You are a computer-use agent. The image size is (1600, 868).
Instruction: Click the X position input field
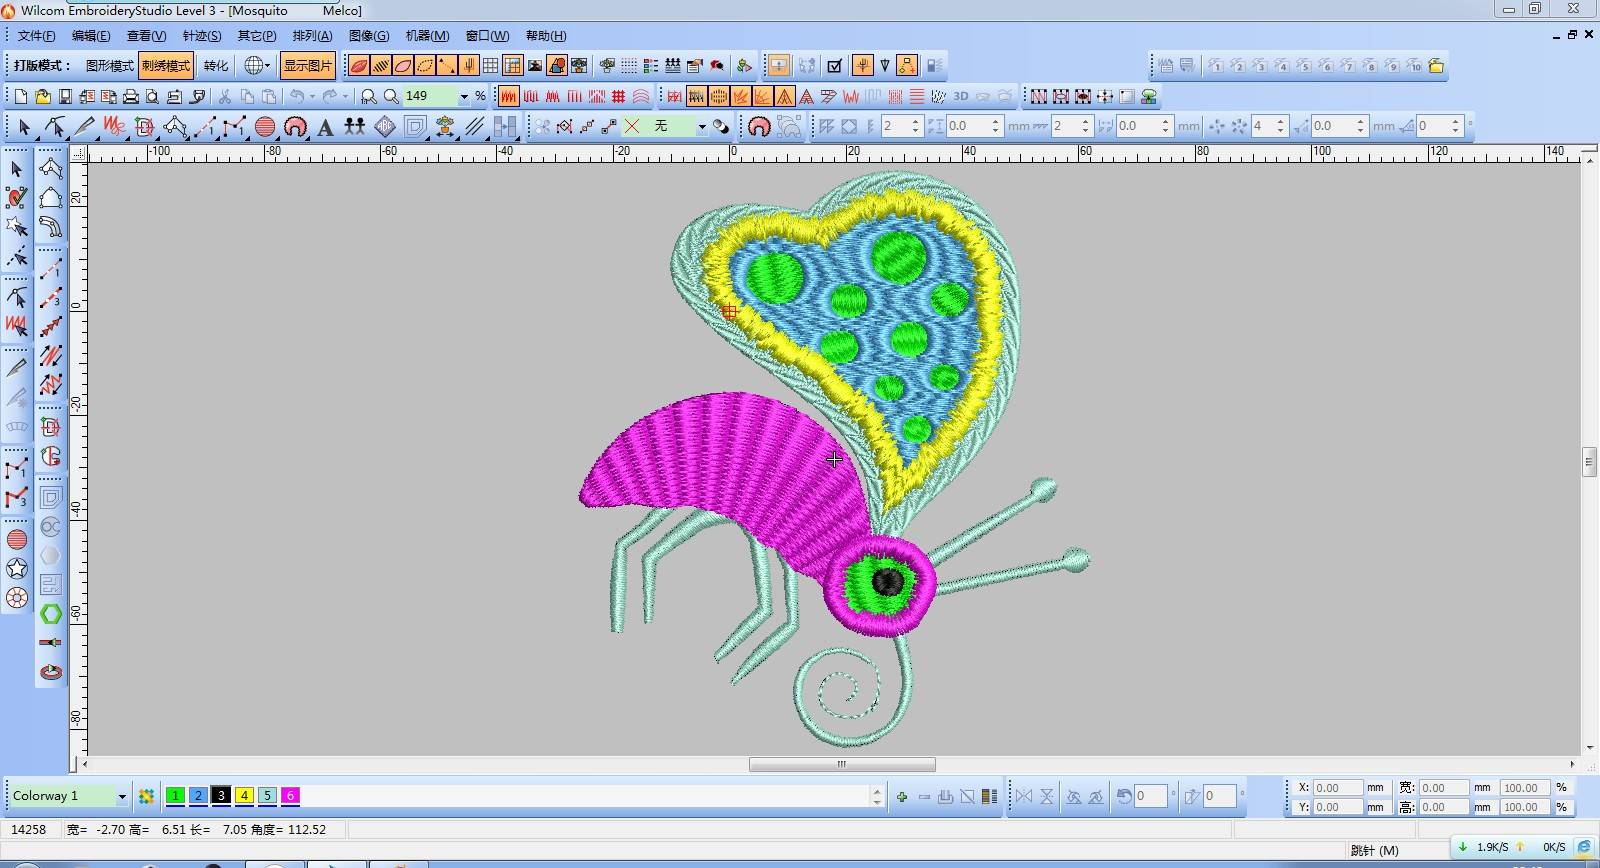[x=1337, y=788]
